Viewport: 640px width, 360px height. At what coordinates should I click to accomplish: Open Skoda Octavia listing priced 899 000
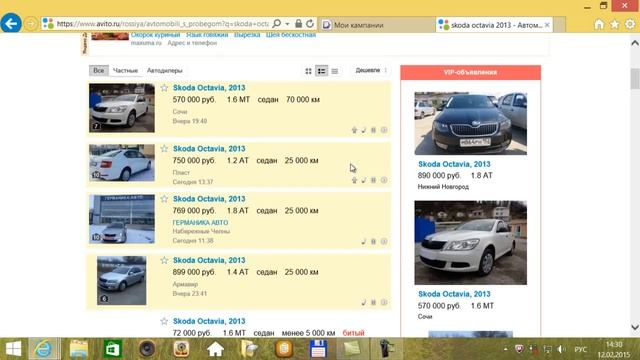tap(209, 260)
